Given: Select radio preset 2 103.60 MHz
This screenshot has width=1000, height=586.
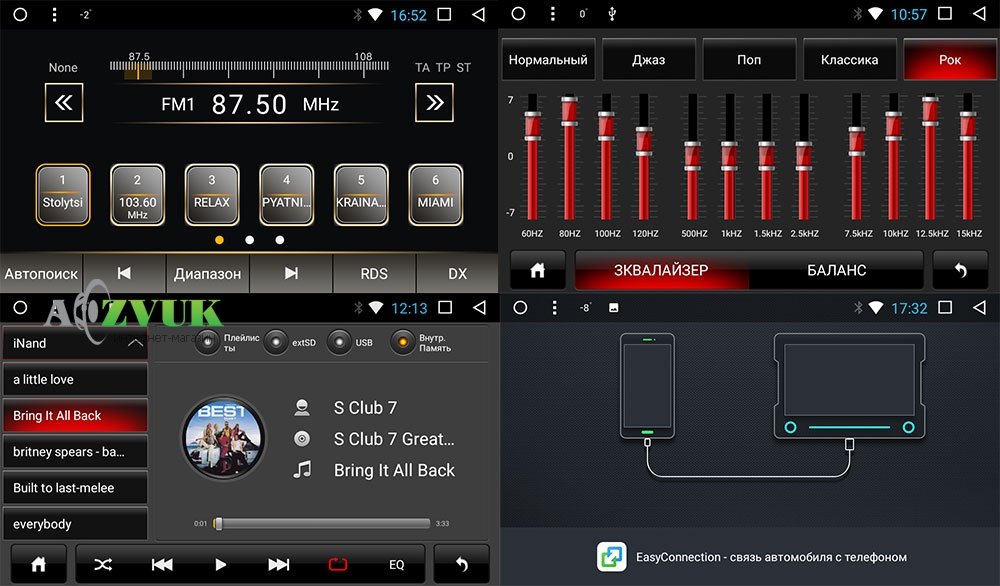Looking at the screenshot, I should [137, 194].
